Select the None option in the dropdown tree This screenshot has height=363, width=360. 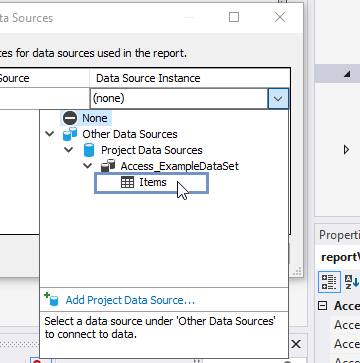pos(86,118)
